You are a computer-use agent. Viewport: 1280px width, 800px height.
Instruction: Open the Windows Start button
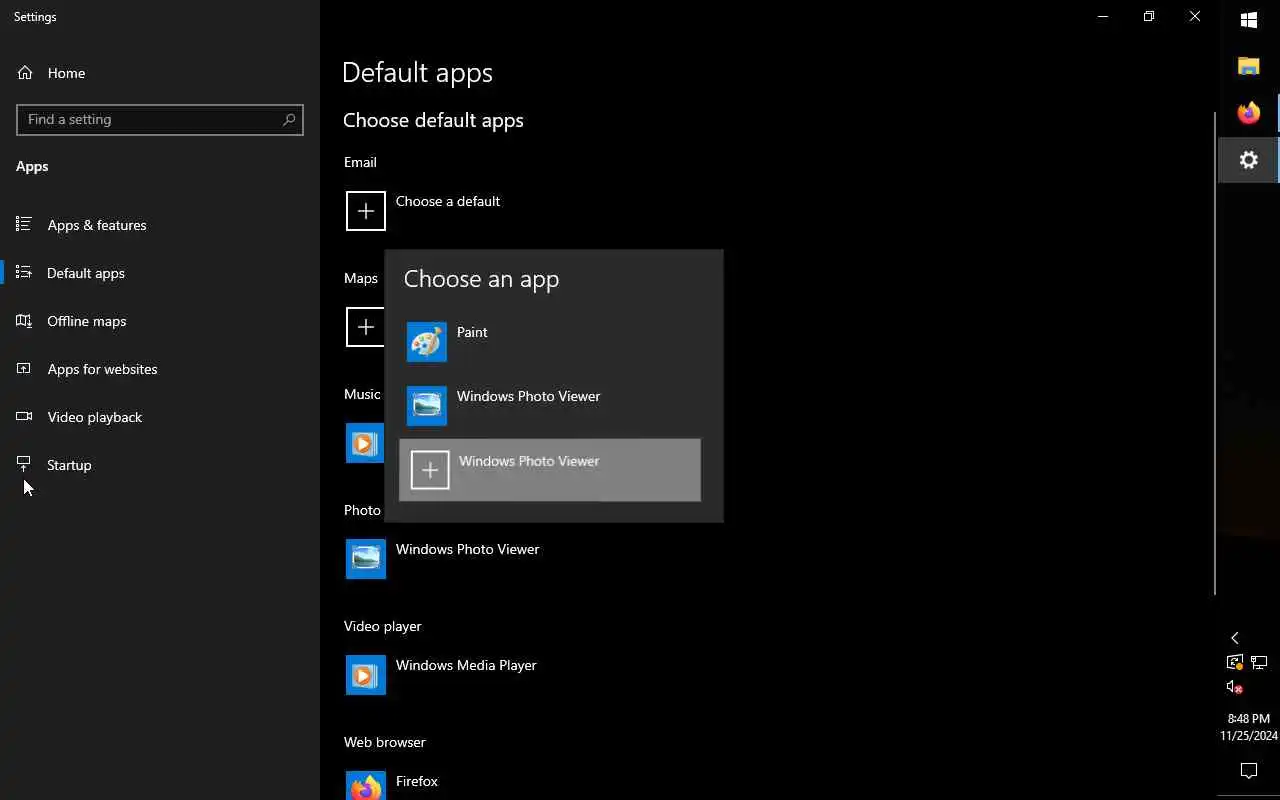coord(1248,19)
